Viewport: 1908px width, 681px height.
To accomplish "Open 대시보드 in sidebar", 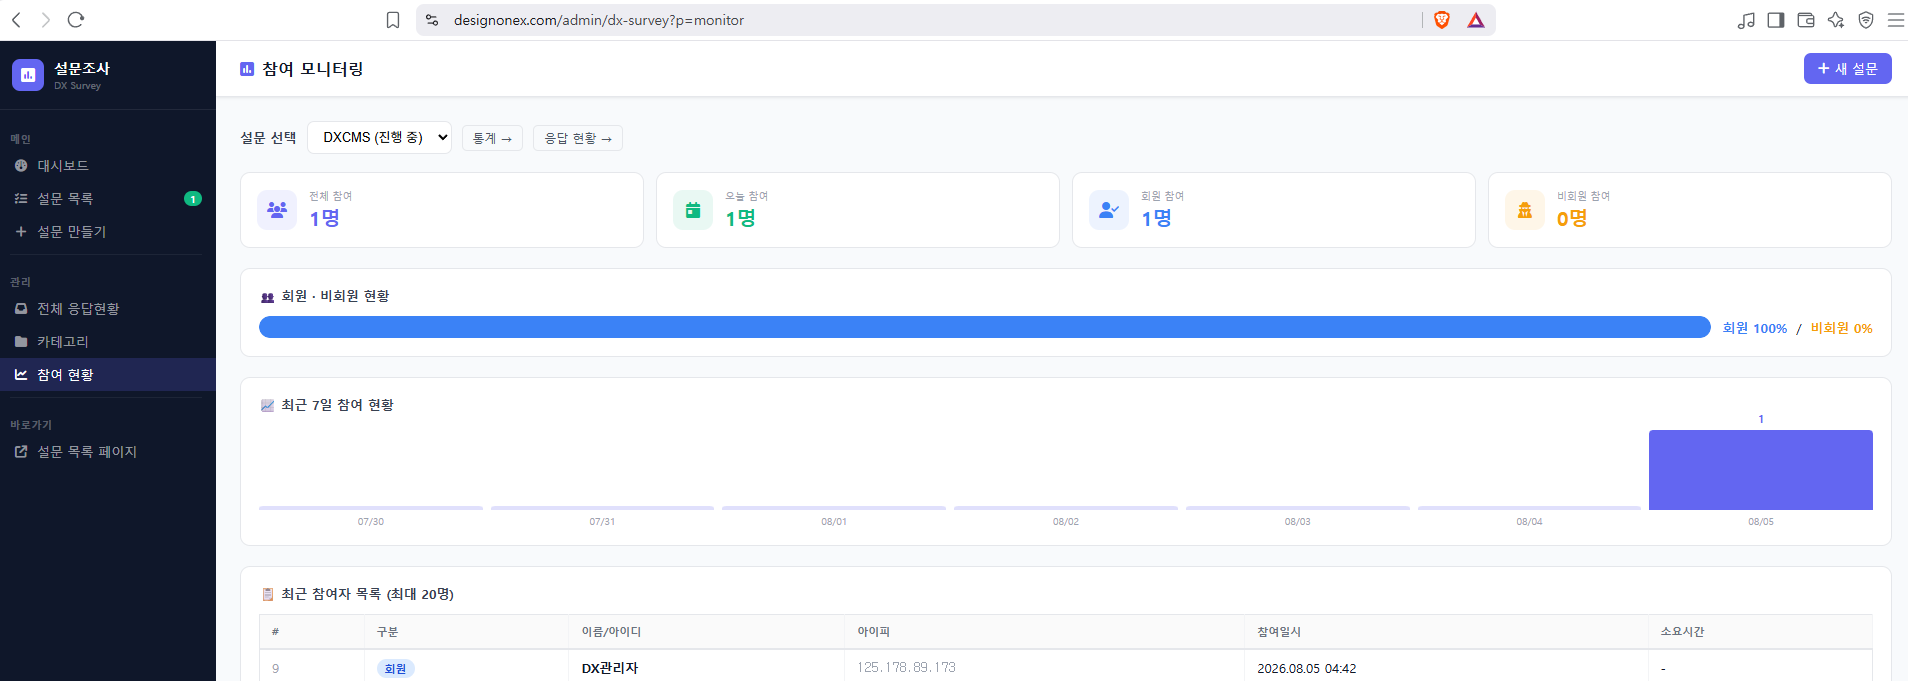I will (108, 166).
